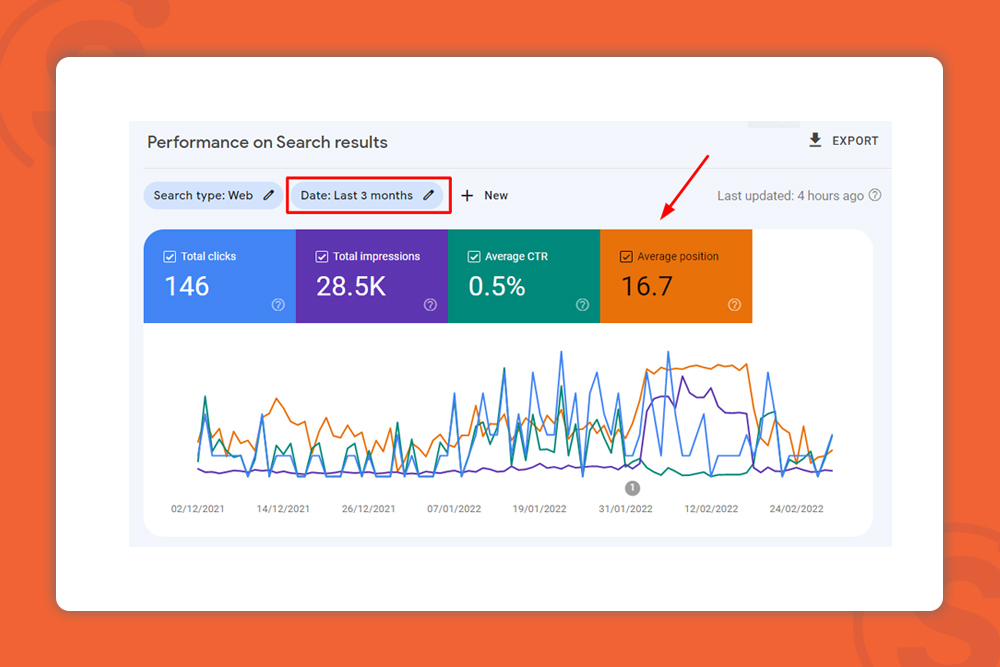Image resolution: width=1000 pixels, height=667 pixels.
Task: Open Search type: Web filter chip
Action: click(213, 195)
